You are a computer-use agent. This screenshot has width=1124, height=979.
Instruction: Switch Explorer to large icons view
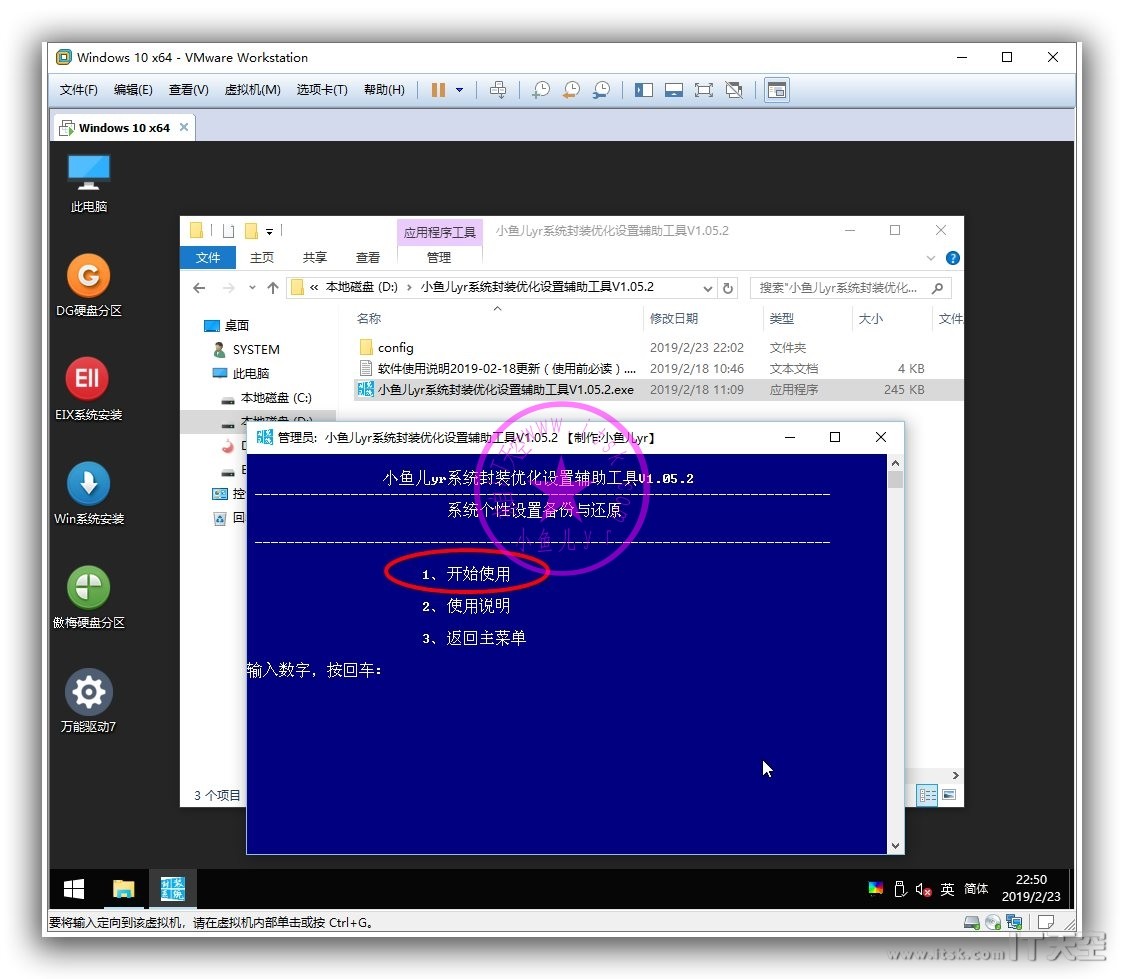pyautogui.click(x=949, y=795)
